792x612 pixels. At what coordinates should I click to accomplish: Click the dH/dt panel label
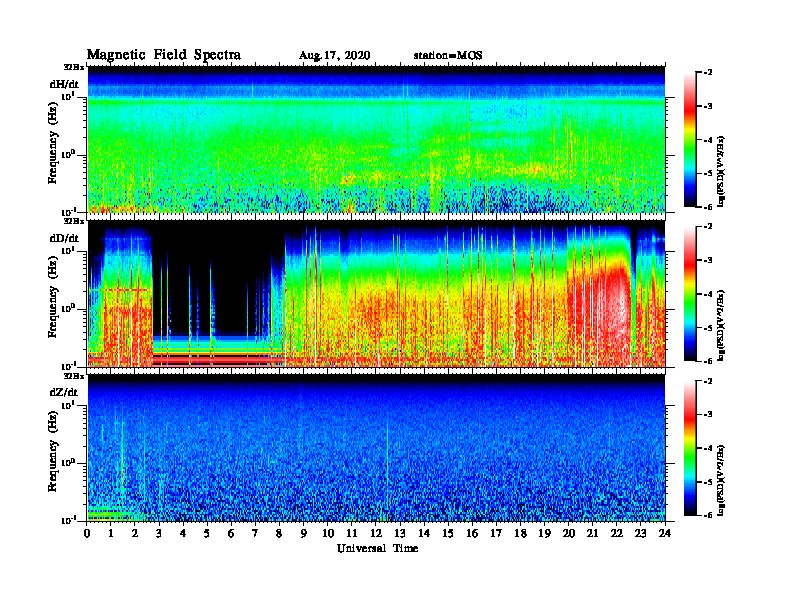[x=64, y=84]
